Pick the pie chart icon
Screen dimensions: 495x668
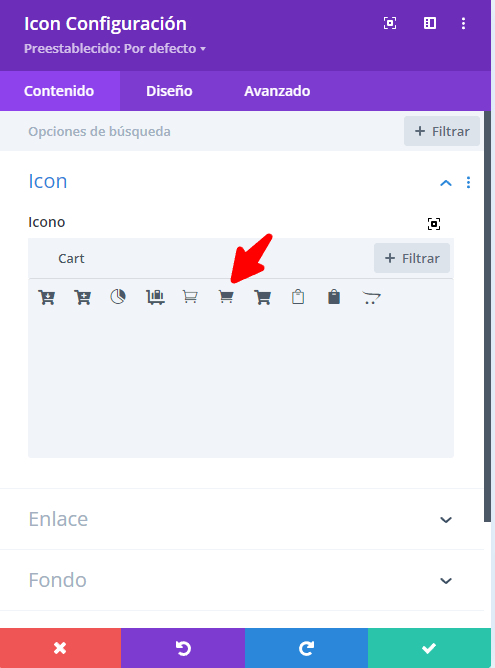118,297
